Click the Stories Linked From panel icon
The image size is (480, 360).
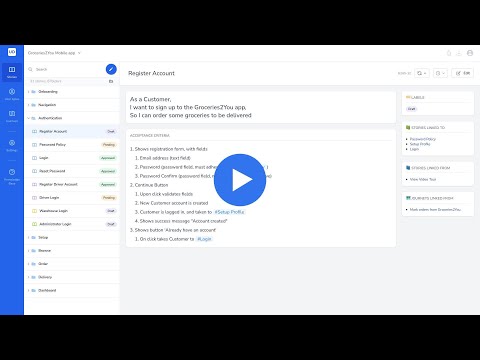(408, 168)
